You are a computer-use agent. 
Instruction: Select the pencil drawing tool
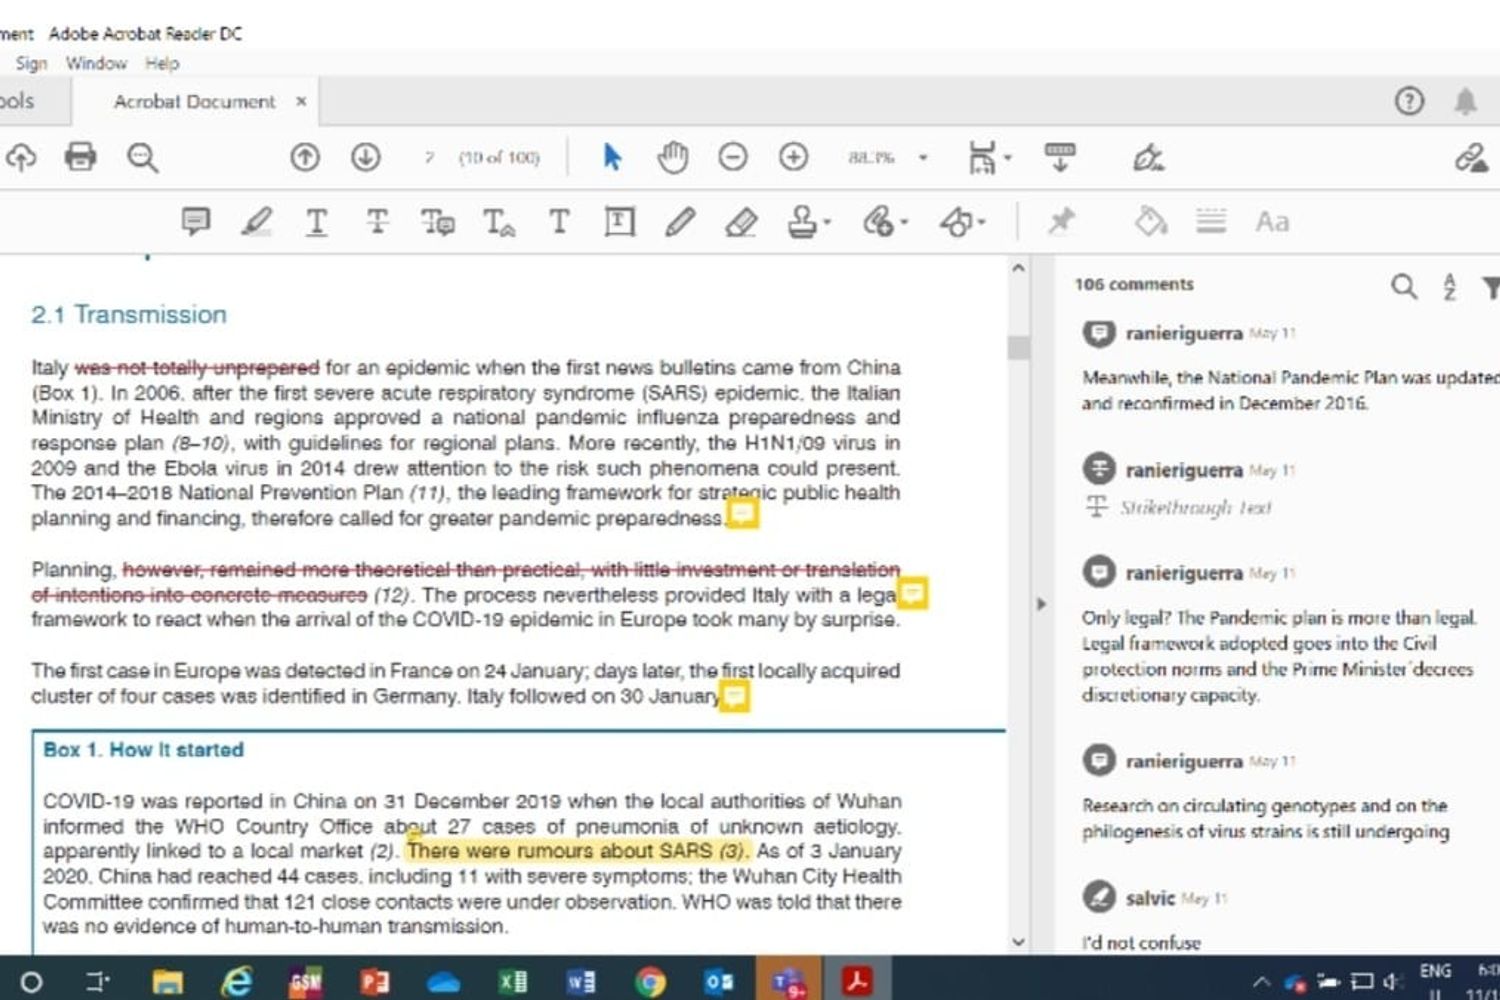[680, 221]
